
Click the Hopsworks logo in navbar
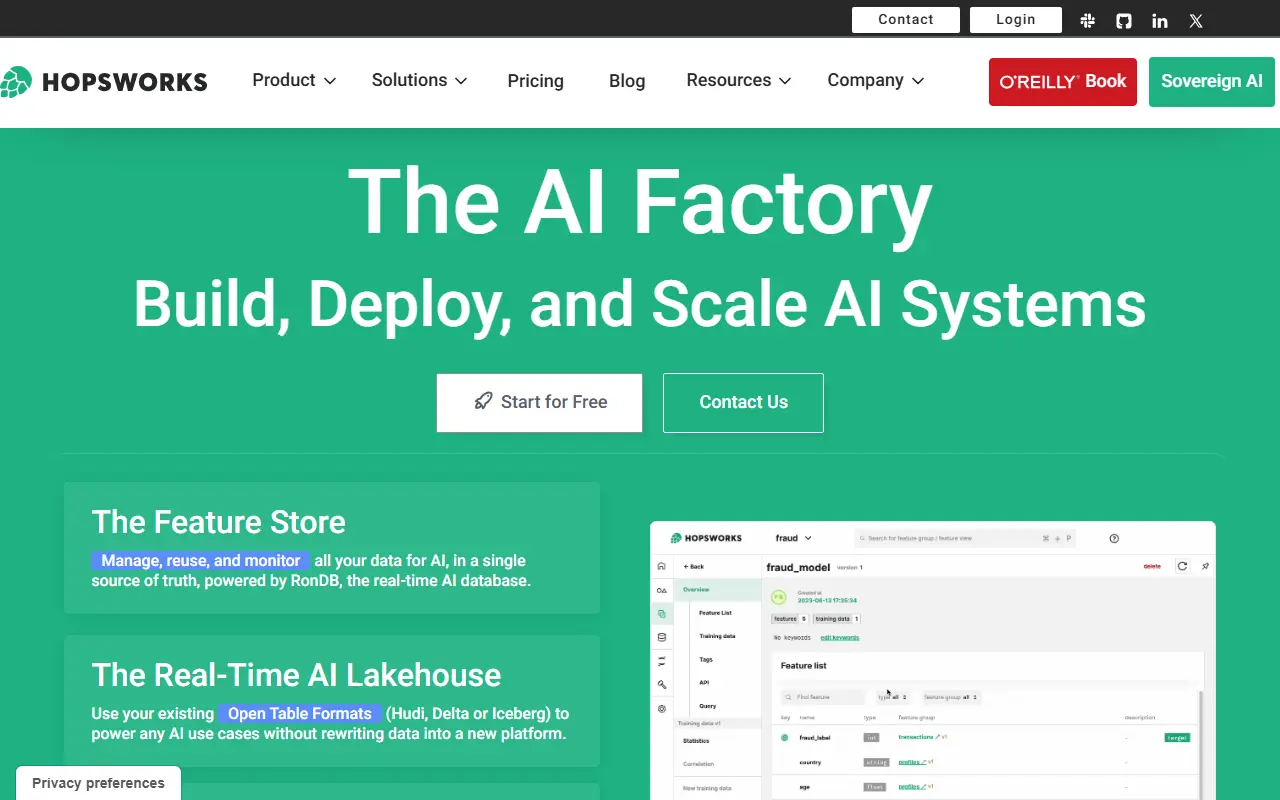(104, 82)
